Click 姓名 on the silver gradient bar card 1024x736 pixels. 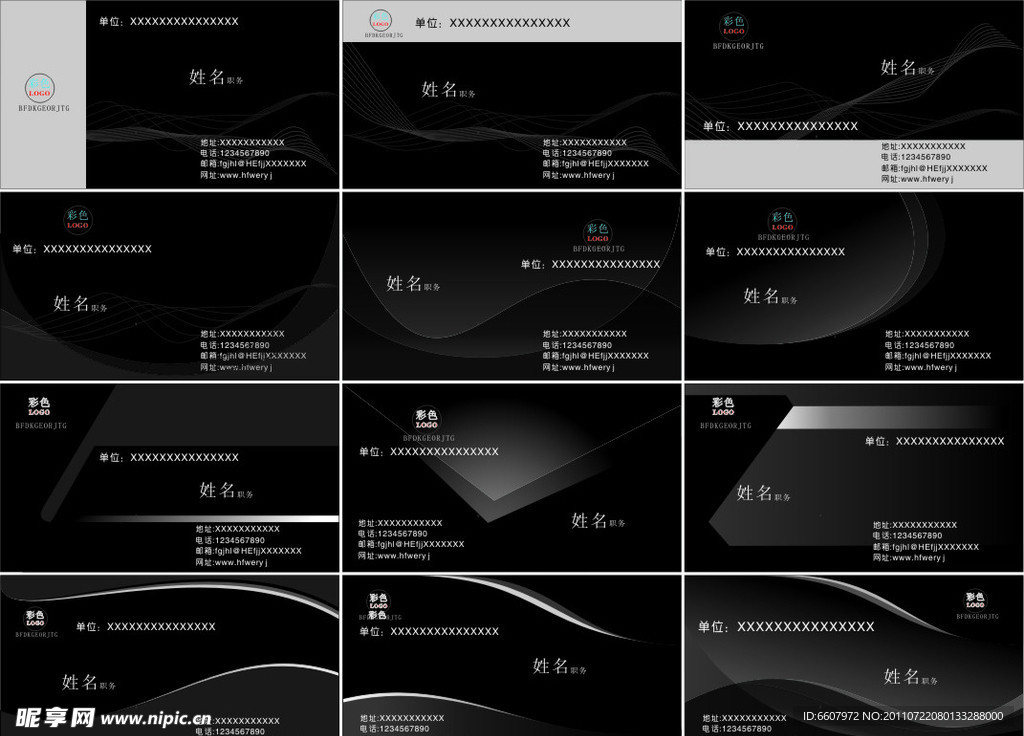pos(754,493)
